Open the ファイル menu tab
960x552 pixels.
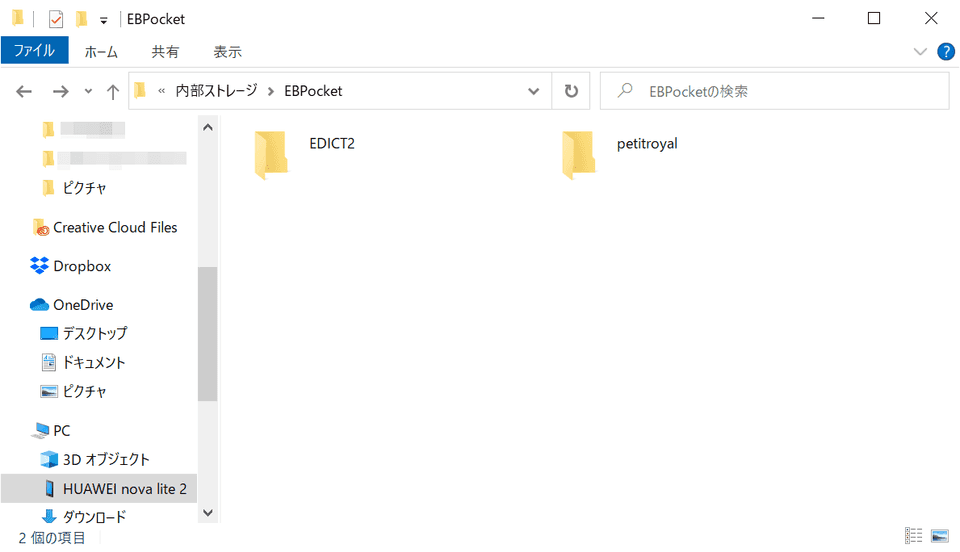pos(34,51)
